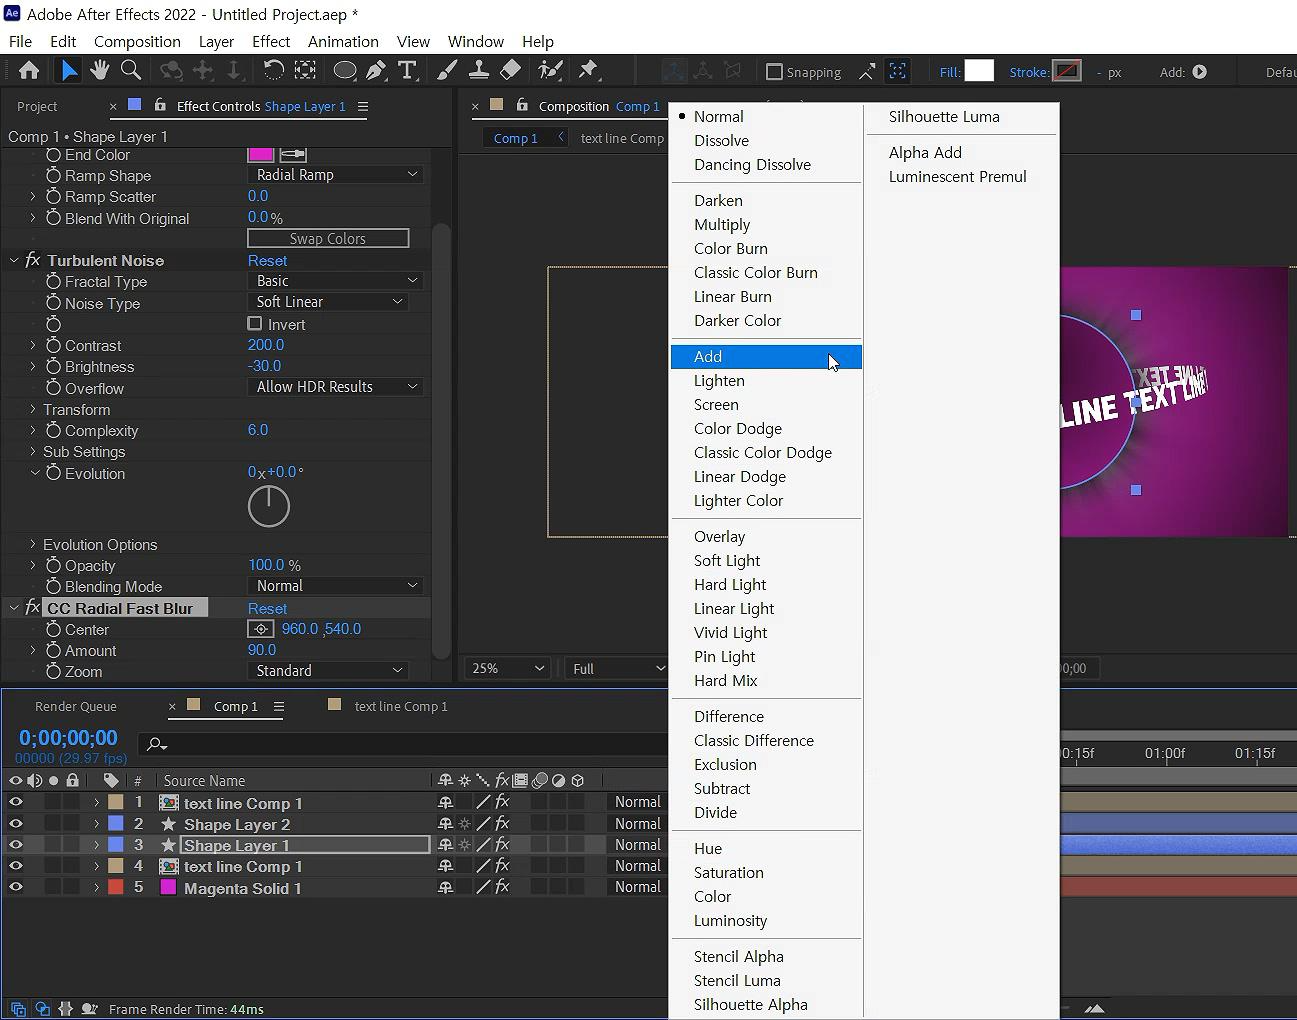
Task: Open the Composition menu
Action: coord(137,41)
